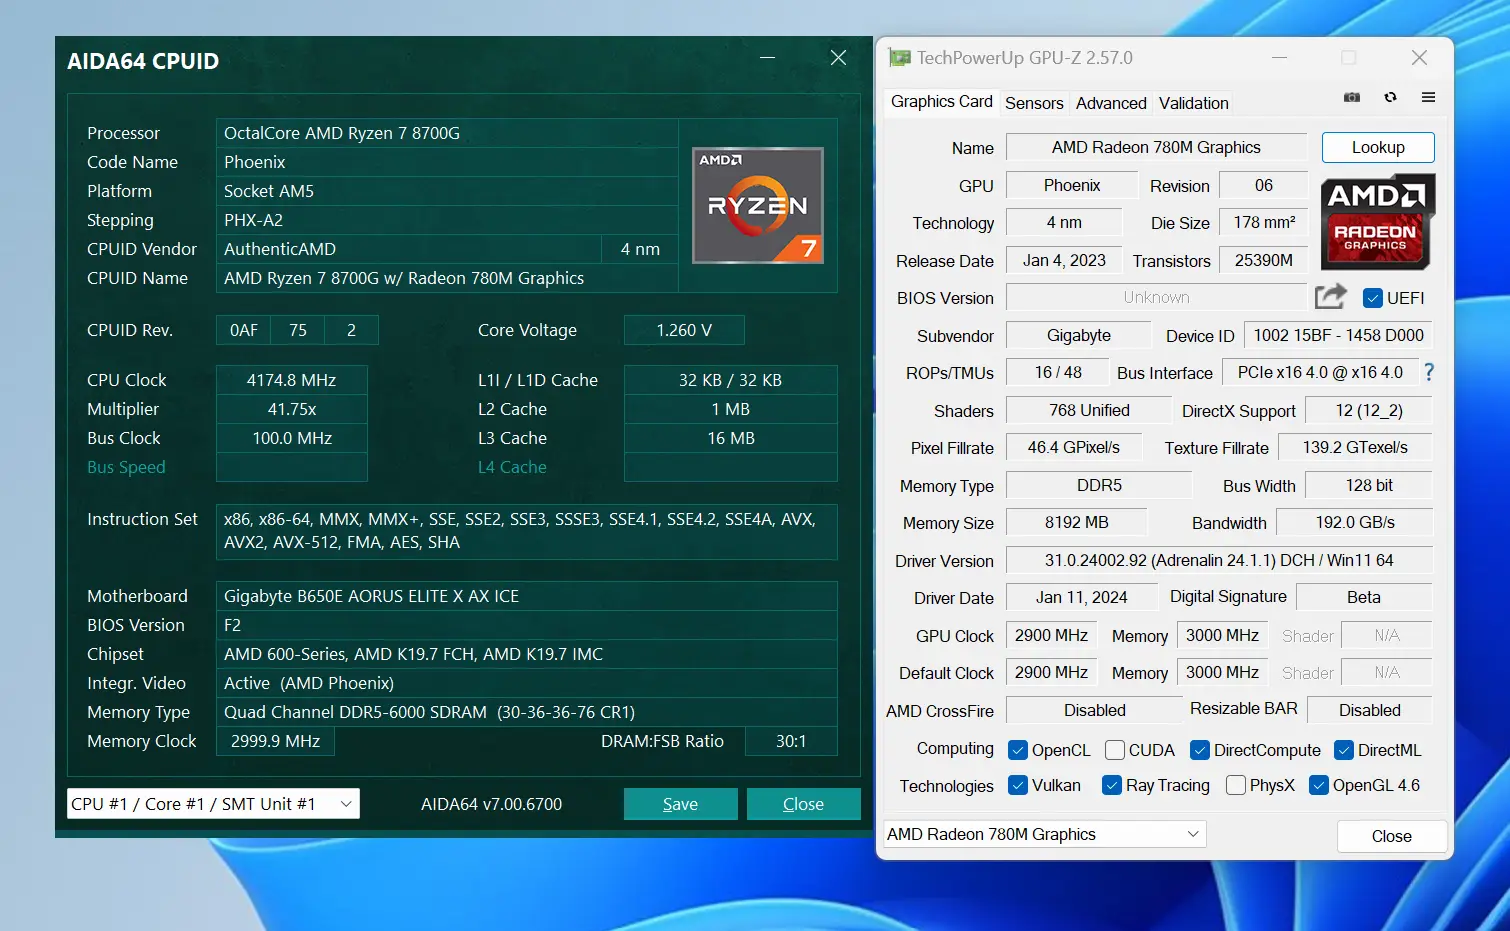
Task: Open the GPU-Z hamburger menu
Action: (1428, 98)
